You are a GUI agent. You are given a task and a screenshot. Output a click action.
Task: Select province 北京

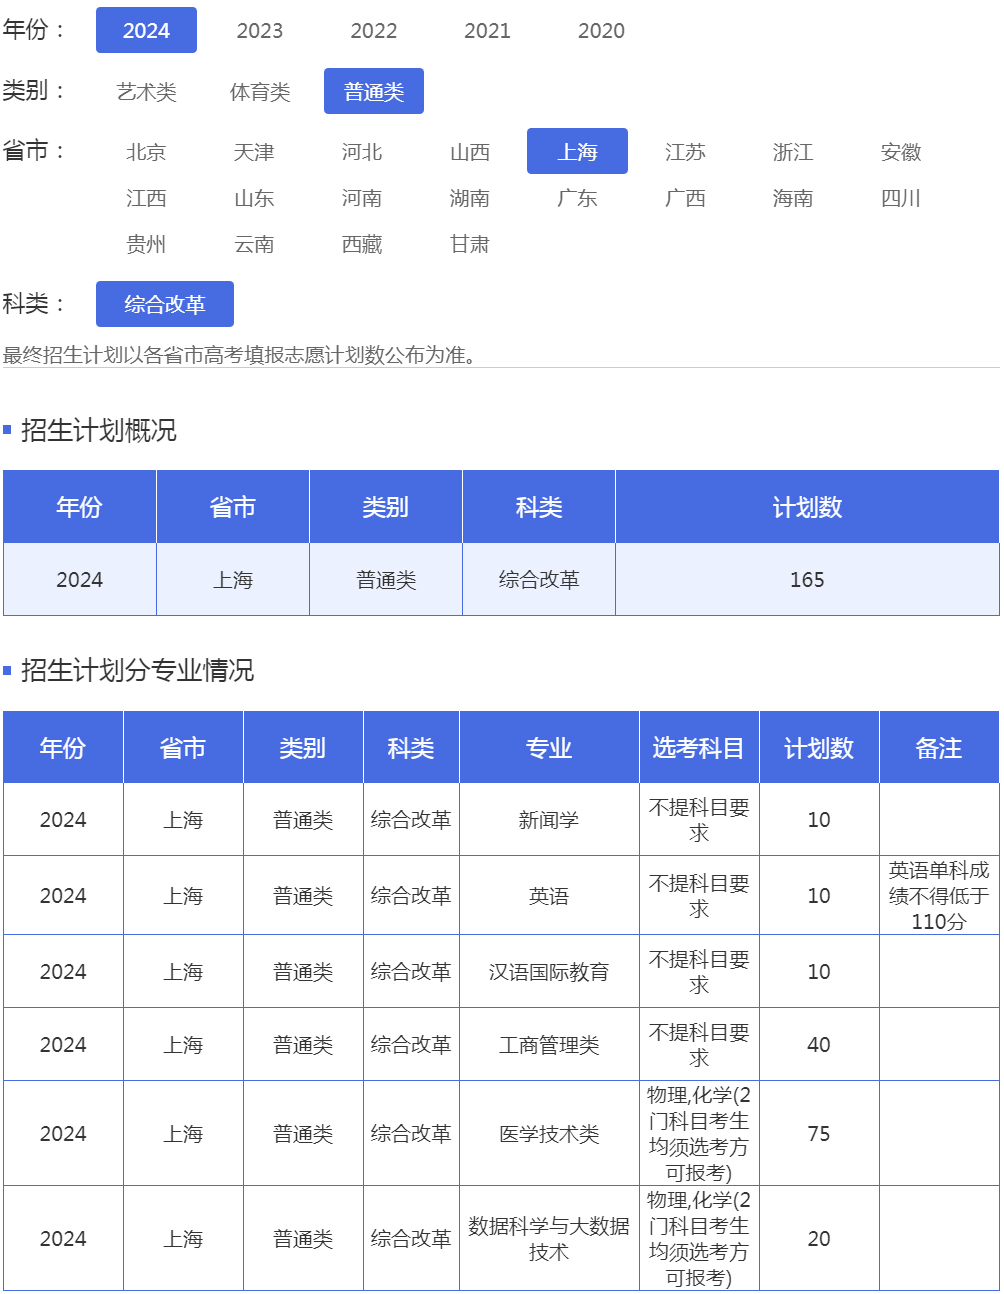click(146, 151)
